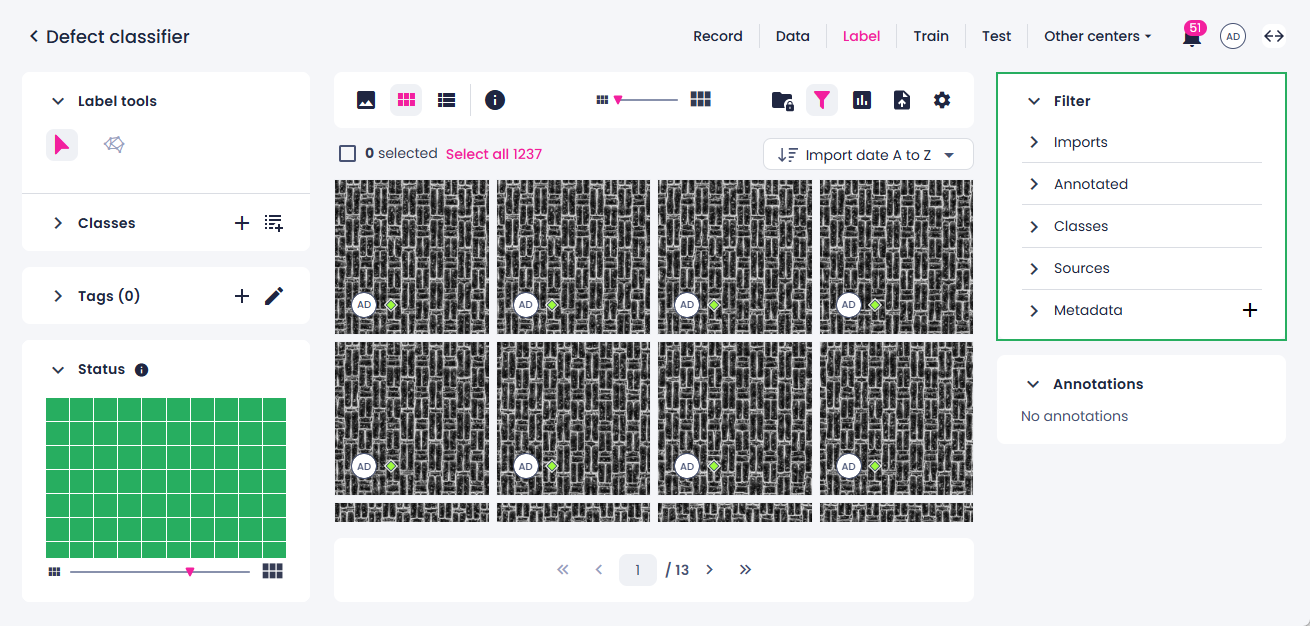Viewport: 1310px width, 626px height.
Task: Open the Train tab
Action: pos(931,36)
